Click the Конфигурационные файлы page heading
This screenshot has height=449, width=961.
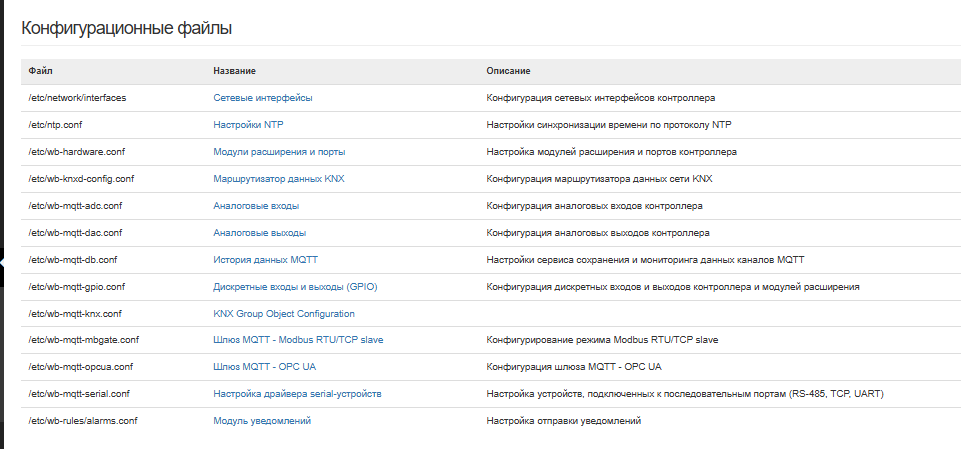126,29
